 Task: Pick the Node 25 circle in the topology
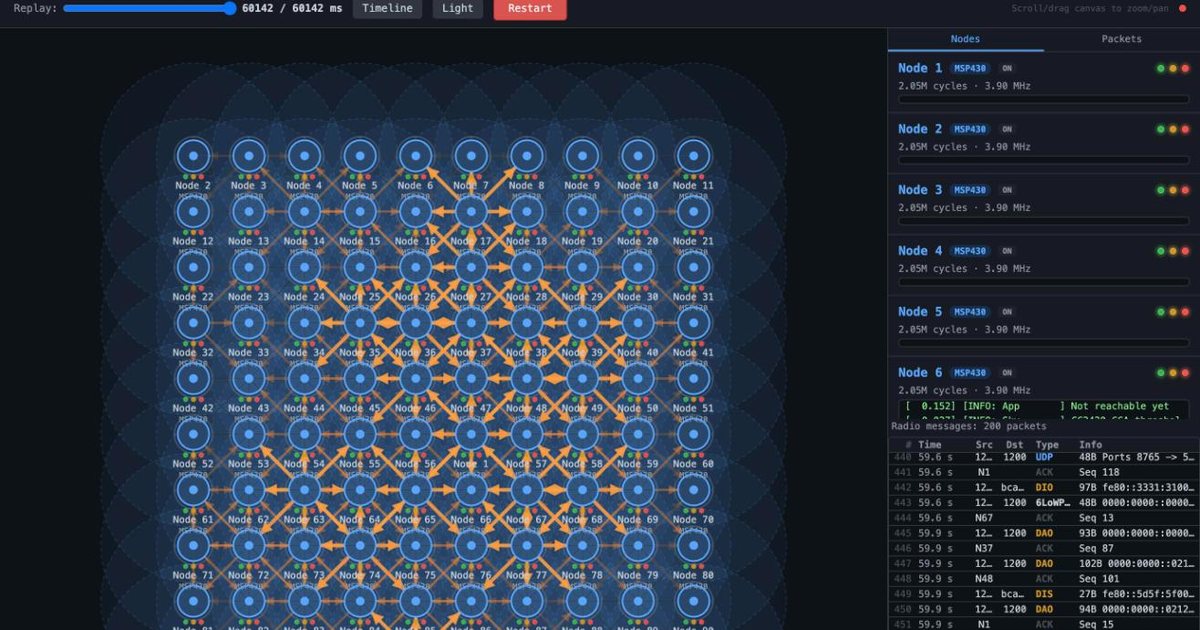pyautogui.click(x=360, y=268)
